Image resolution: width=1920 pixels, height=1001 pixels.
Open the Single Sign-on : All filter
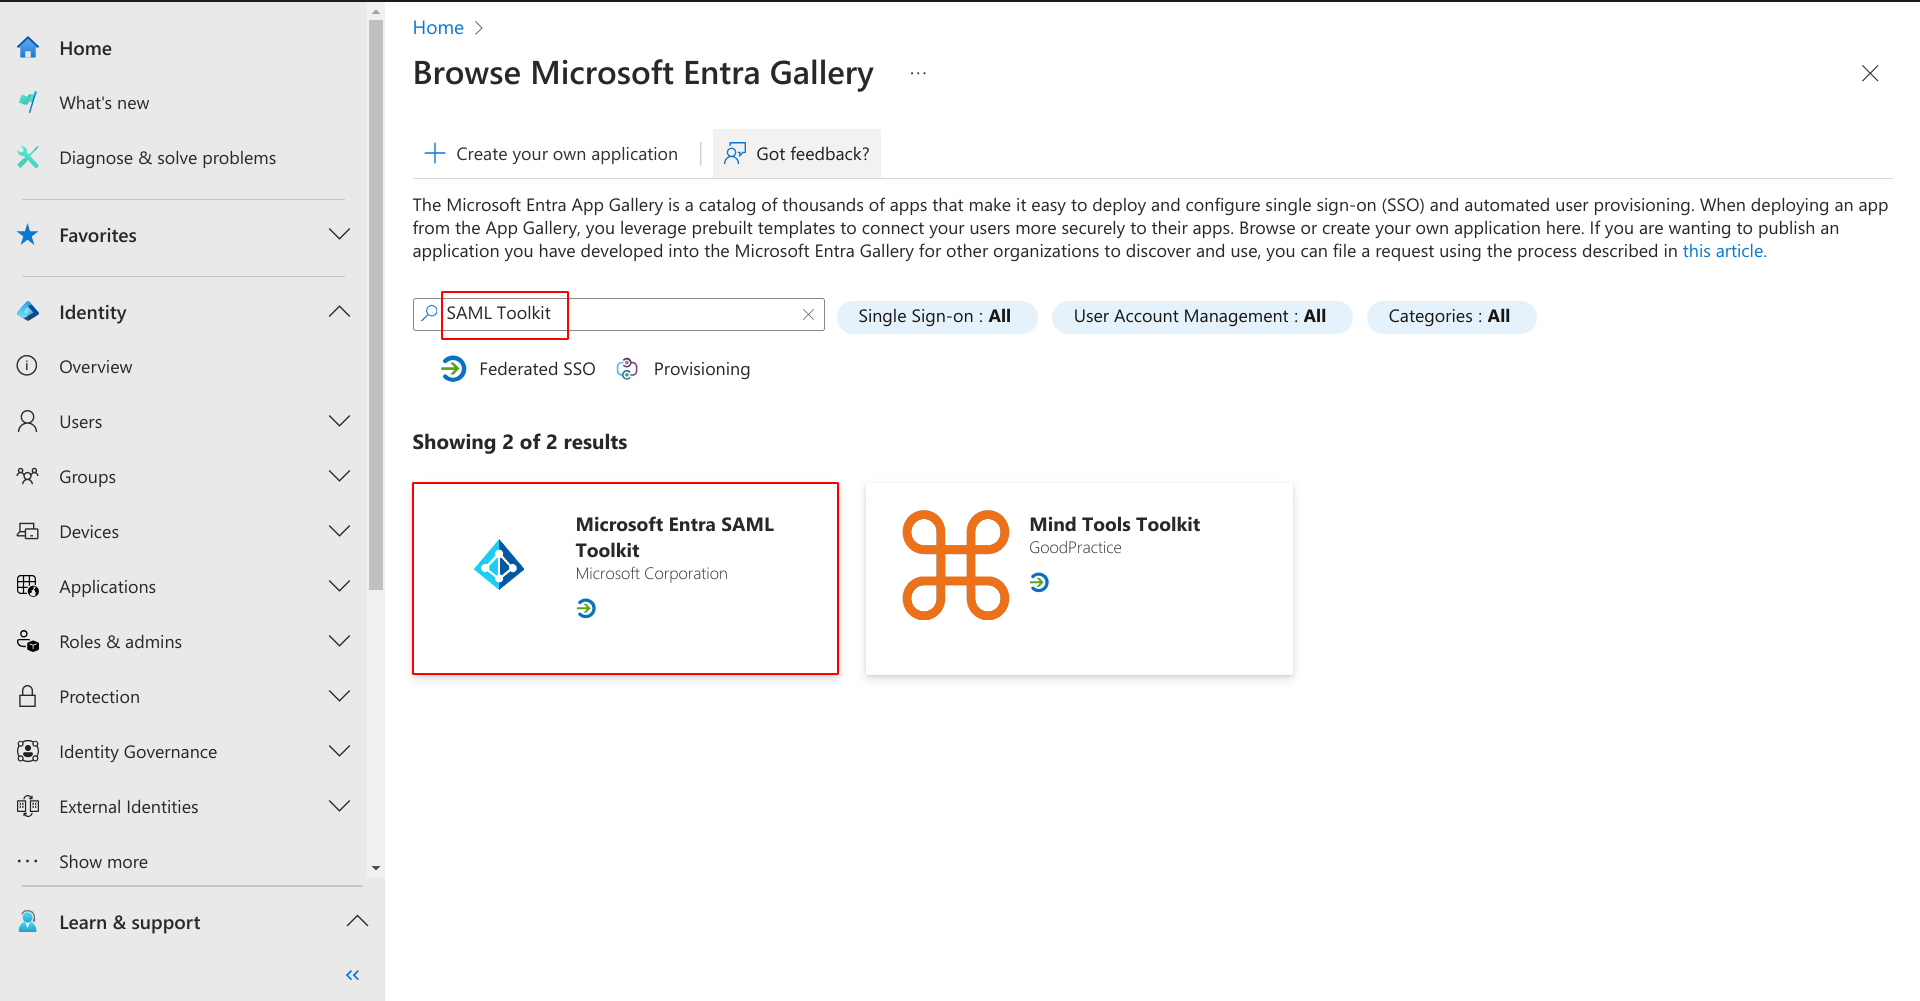[937, 316]
